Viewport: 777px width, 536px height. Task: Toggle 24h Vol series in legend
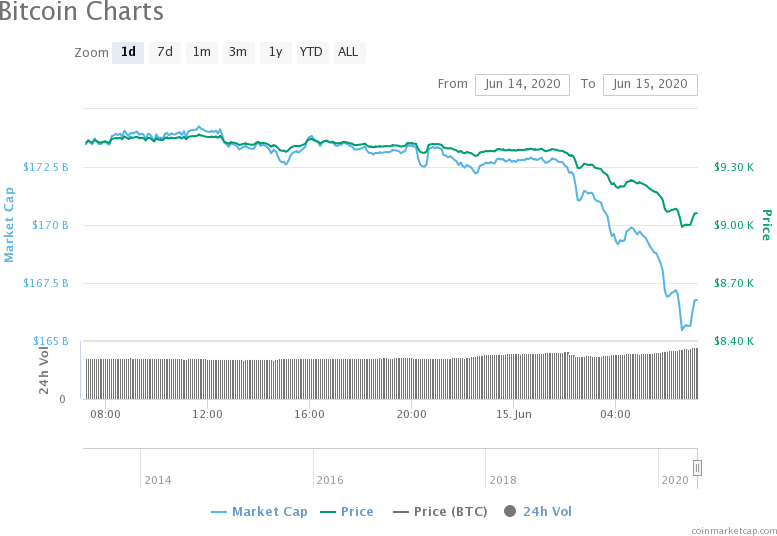[538, 512]
